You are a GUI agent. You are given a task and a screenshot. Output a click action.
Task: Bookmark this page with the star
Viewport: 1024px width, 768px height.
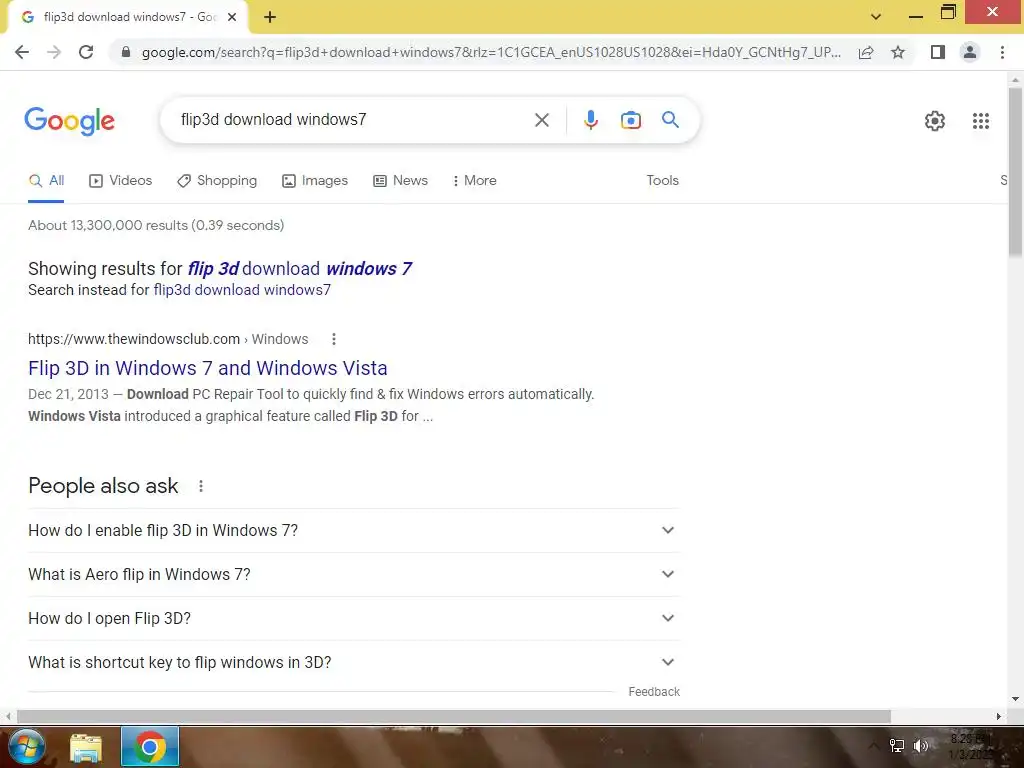click(898, 52)
